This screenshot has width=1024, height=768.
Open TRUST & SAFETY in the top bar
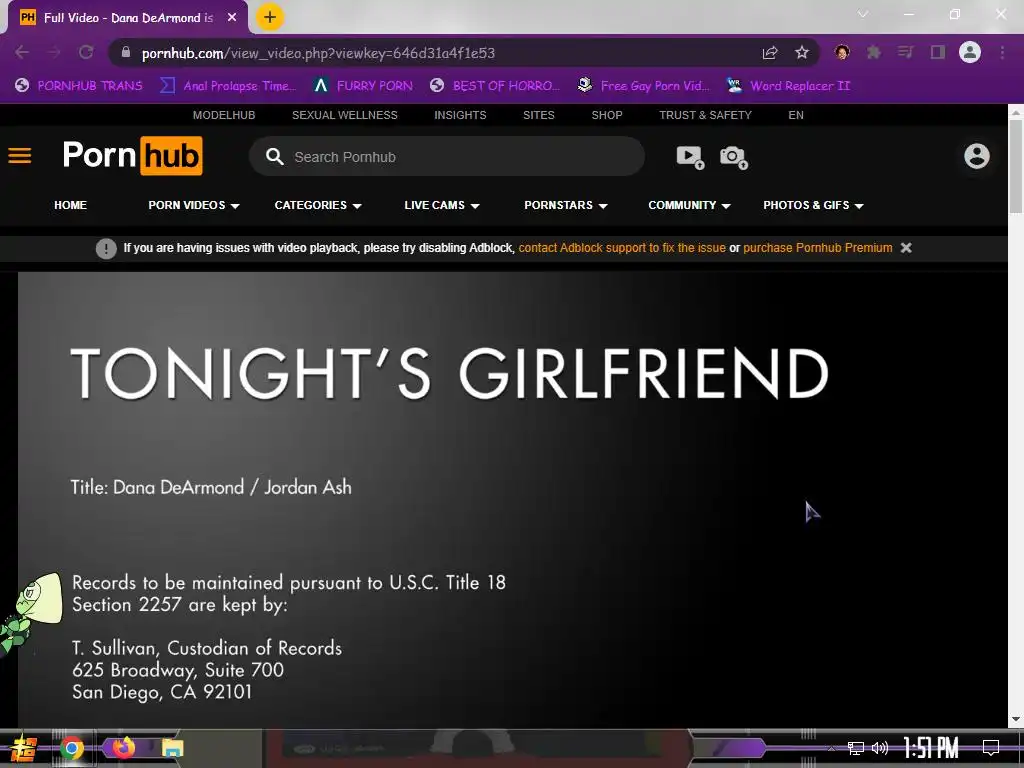[x=705, y=115]
